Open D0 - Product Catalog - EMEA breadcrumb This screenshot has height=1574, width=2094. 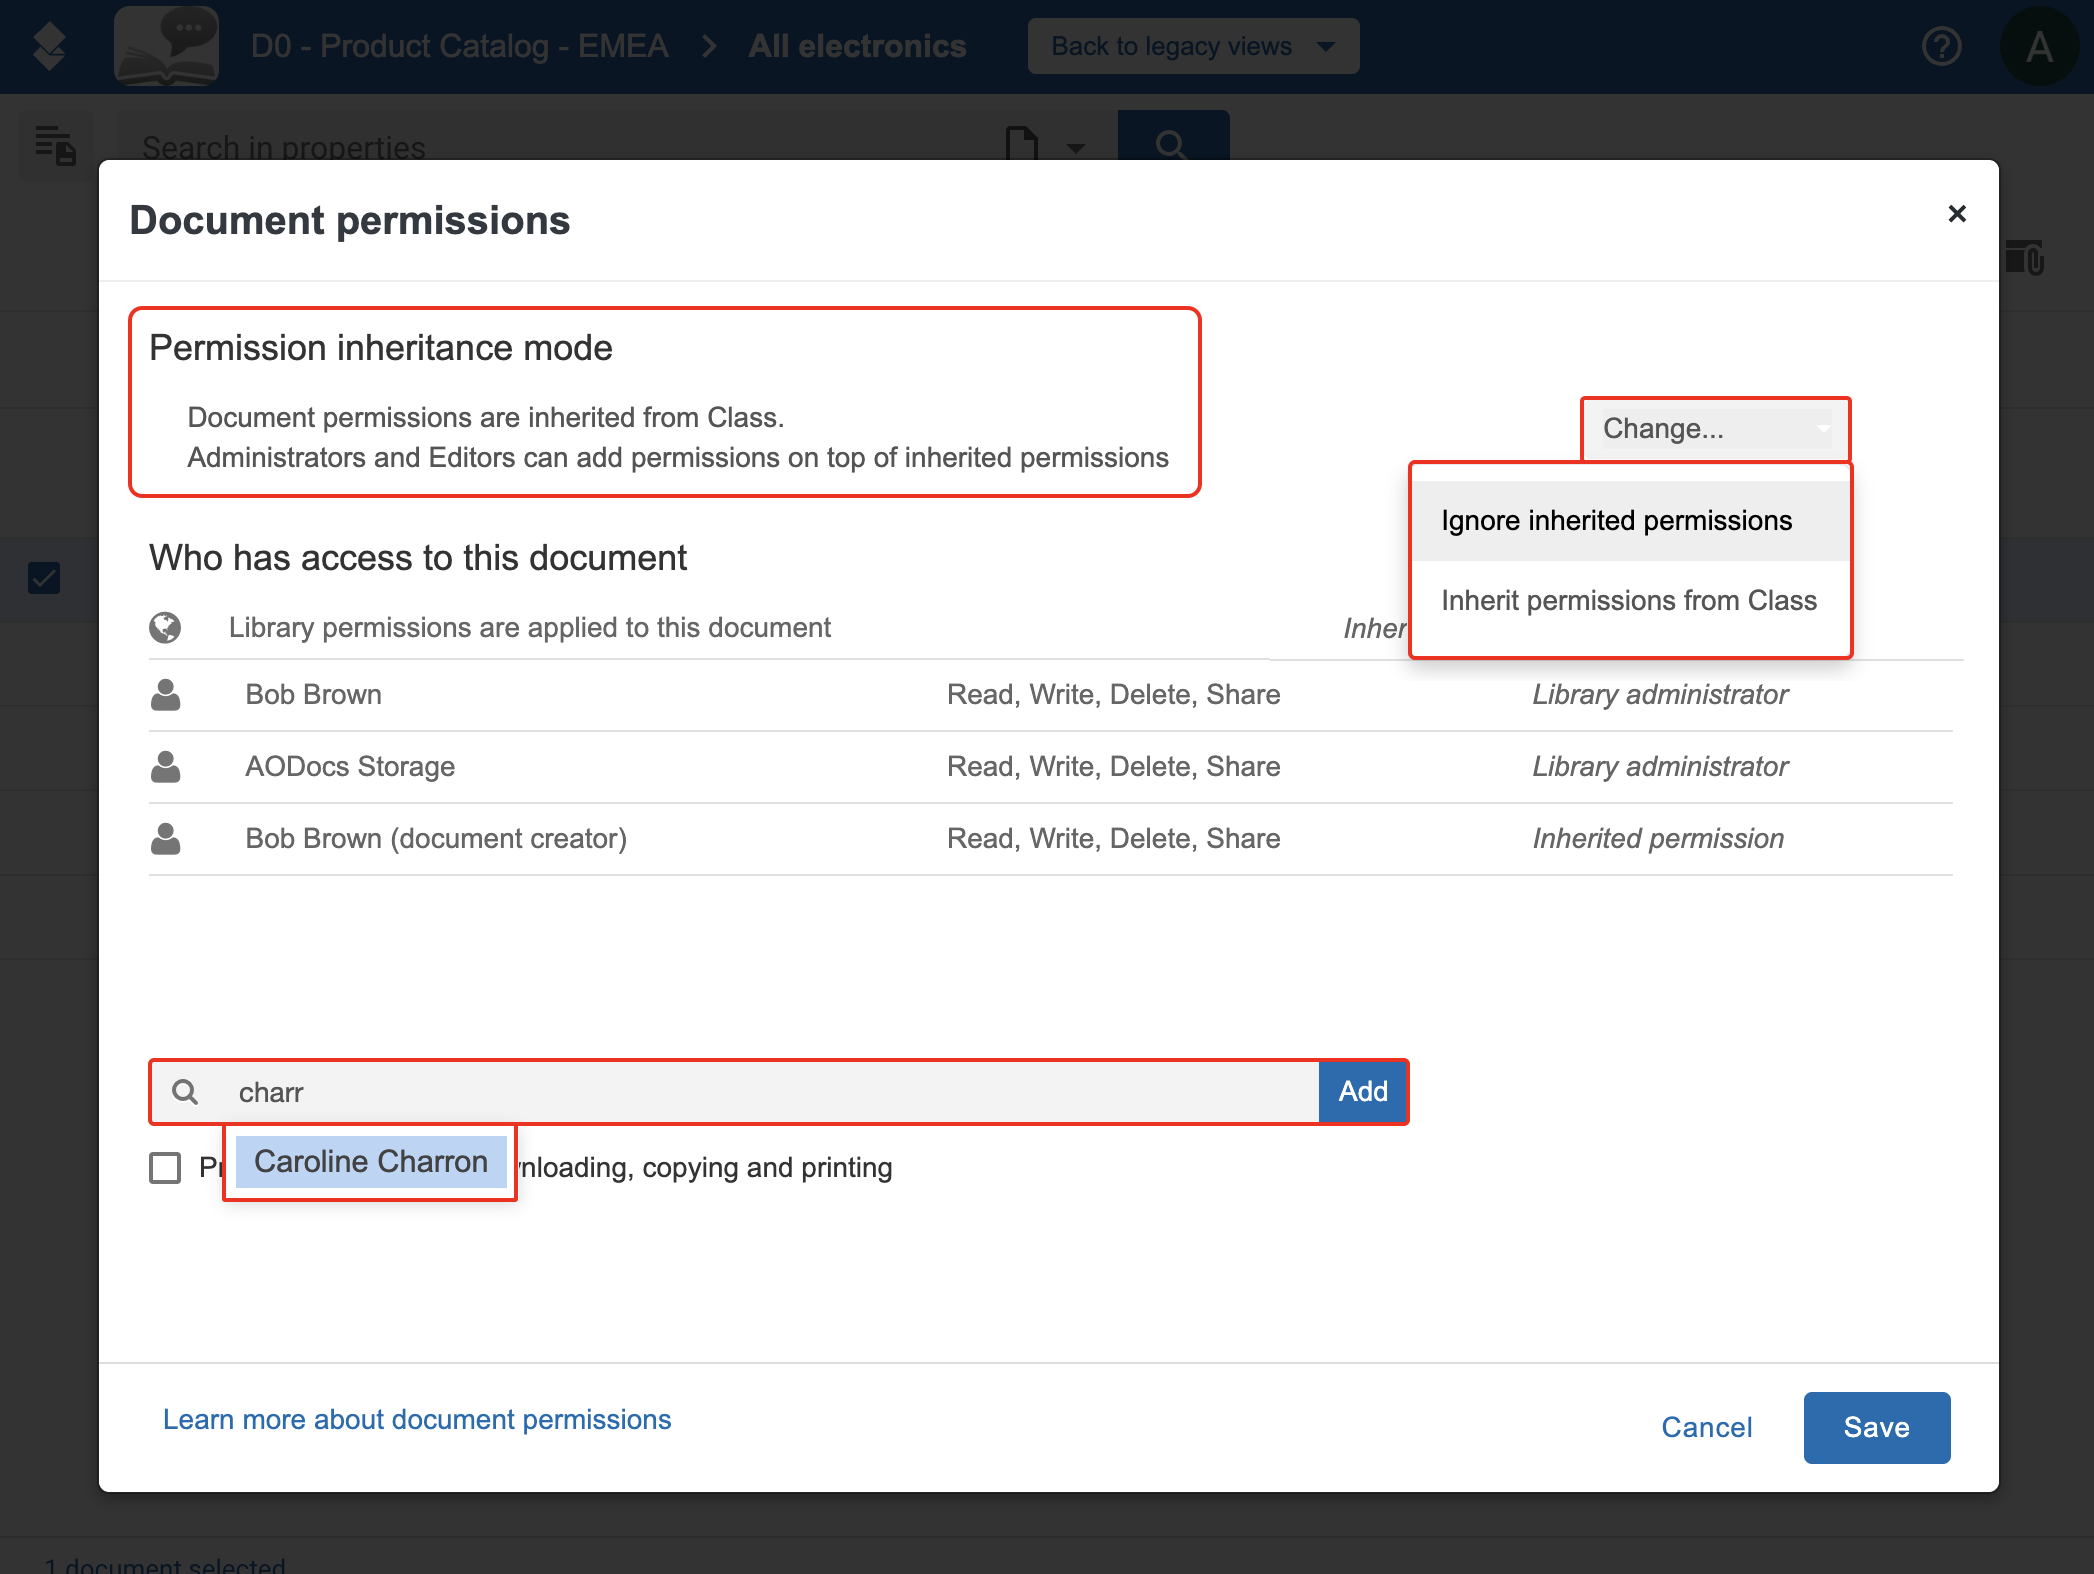pyautogui.click(x=460, y=47)
